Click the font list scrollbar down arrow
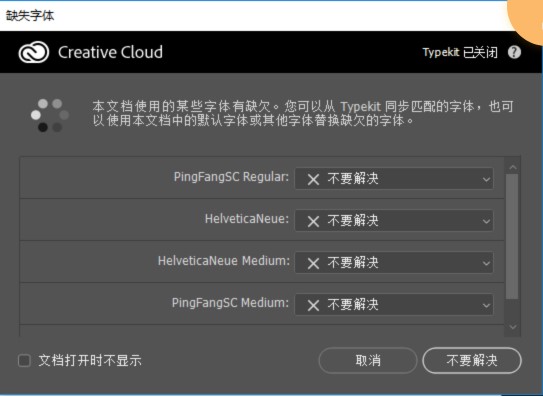 (513, 327)
